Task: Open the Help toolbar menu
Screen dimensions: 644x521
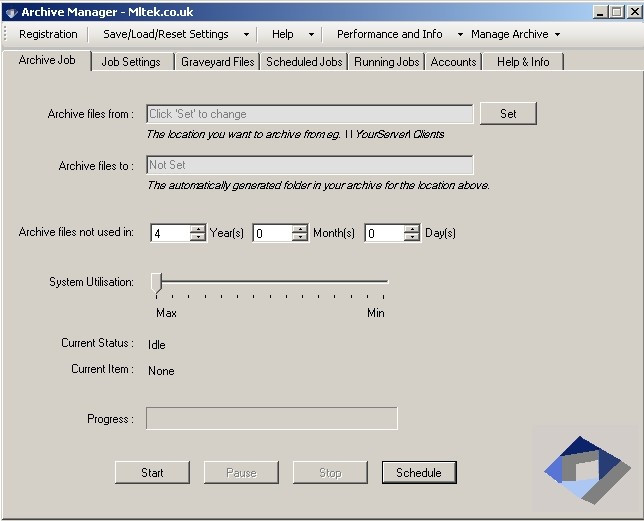Action: (283, 34)
